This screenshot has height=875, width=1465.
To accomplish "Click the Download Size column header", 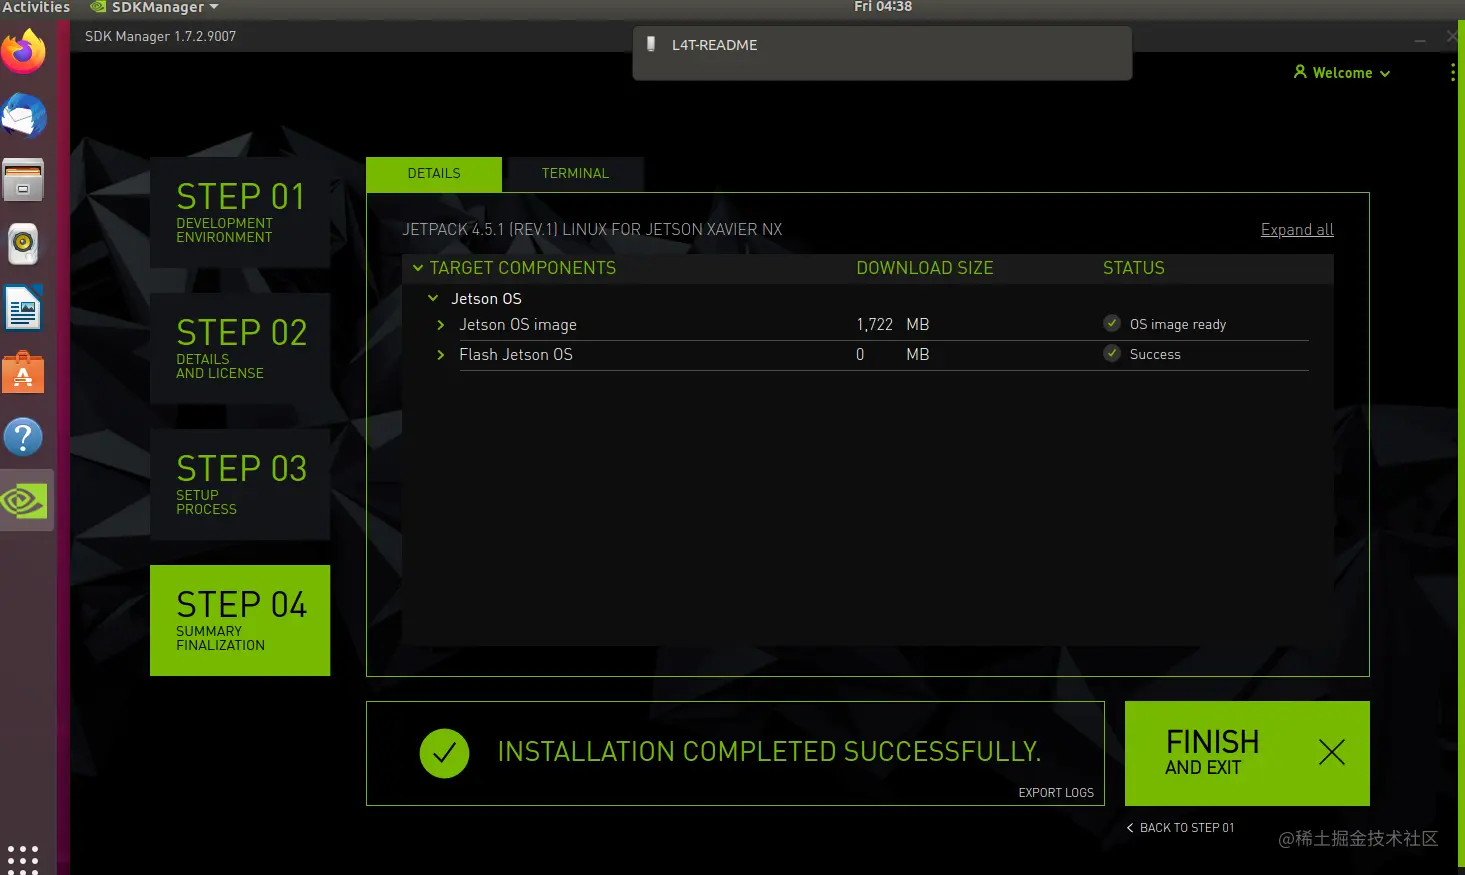I will click(925, 268).
